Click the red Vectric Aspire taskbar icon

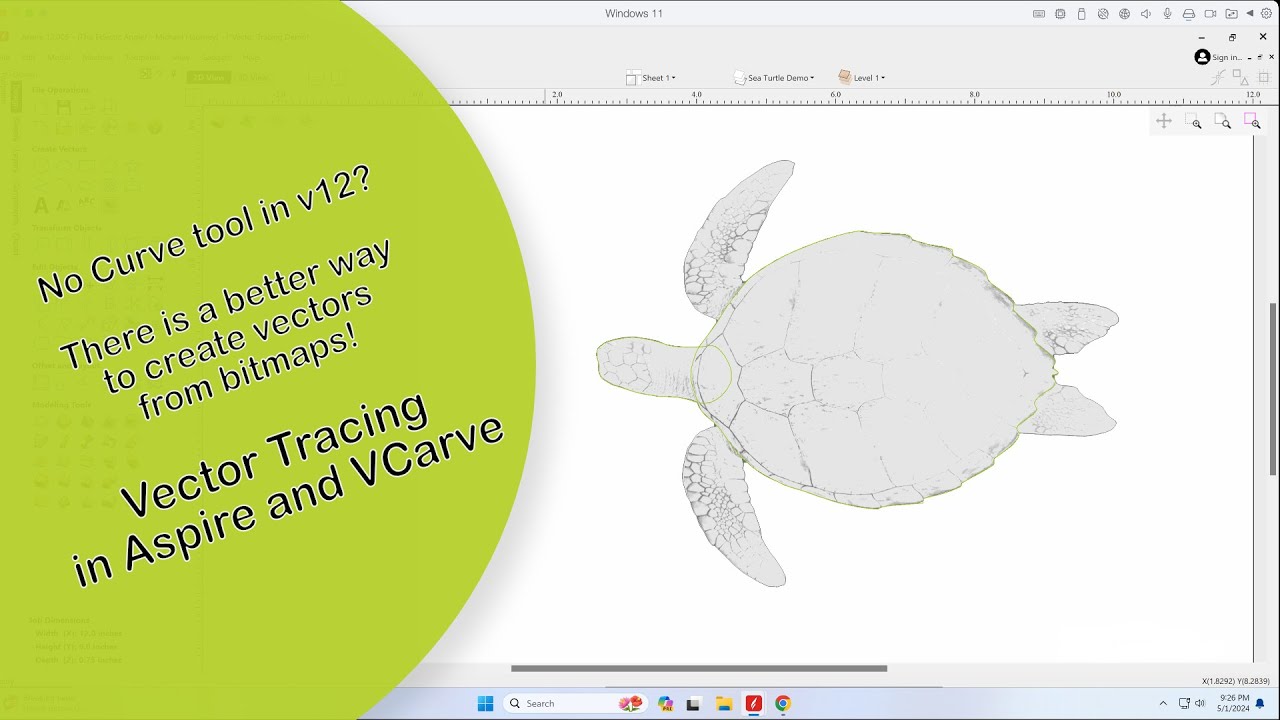coord(753,703)
